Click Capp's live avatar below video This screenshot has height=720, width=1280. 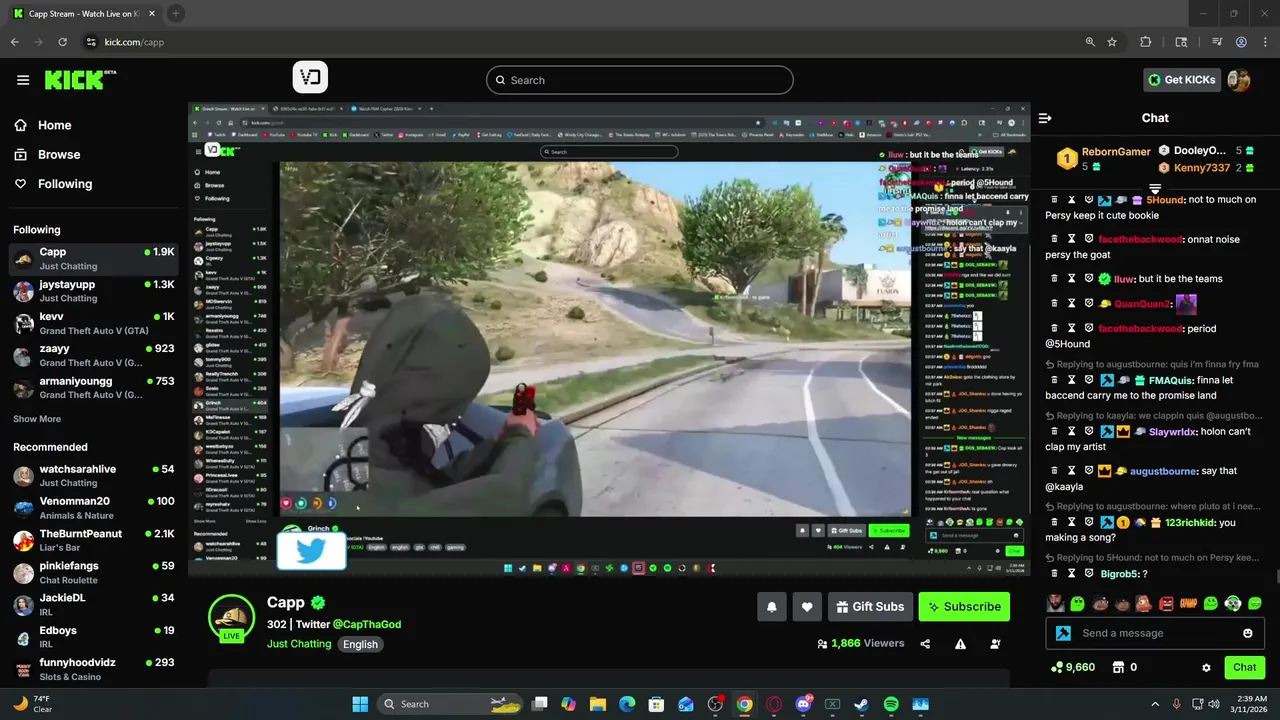tap(231, 617)
